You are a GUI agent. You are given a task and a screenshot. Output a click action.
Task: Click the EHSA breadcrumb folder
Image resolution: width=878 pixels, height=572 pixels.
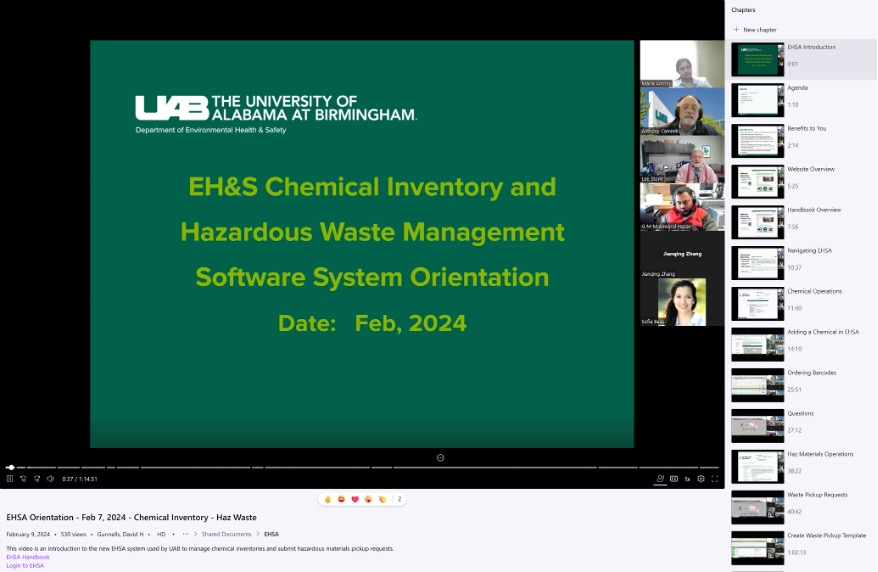272,534
